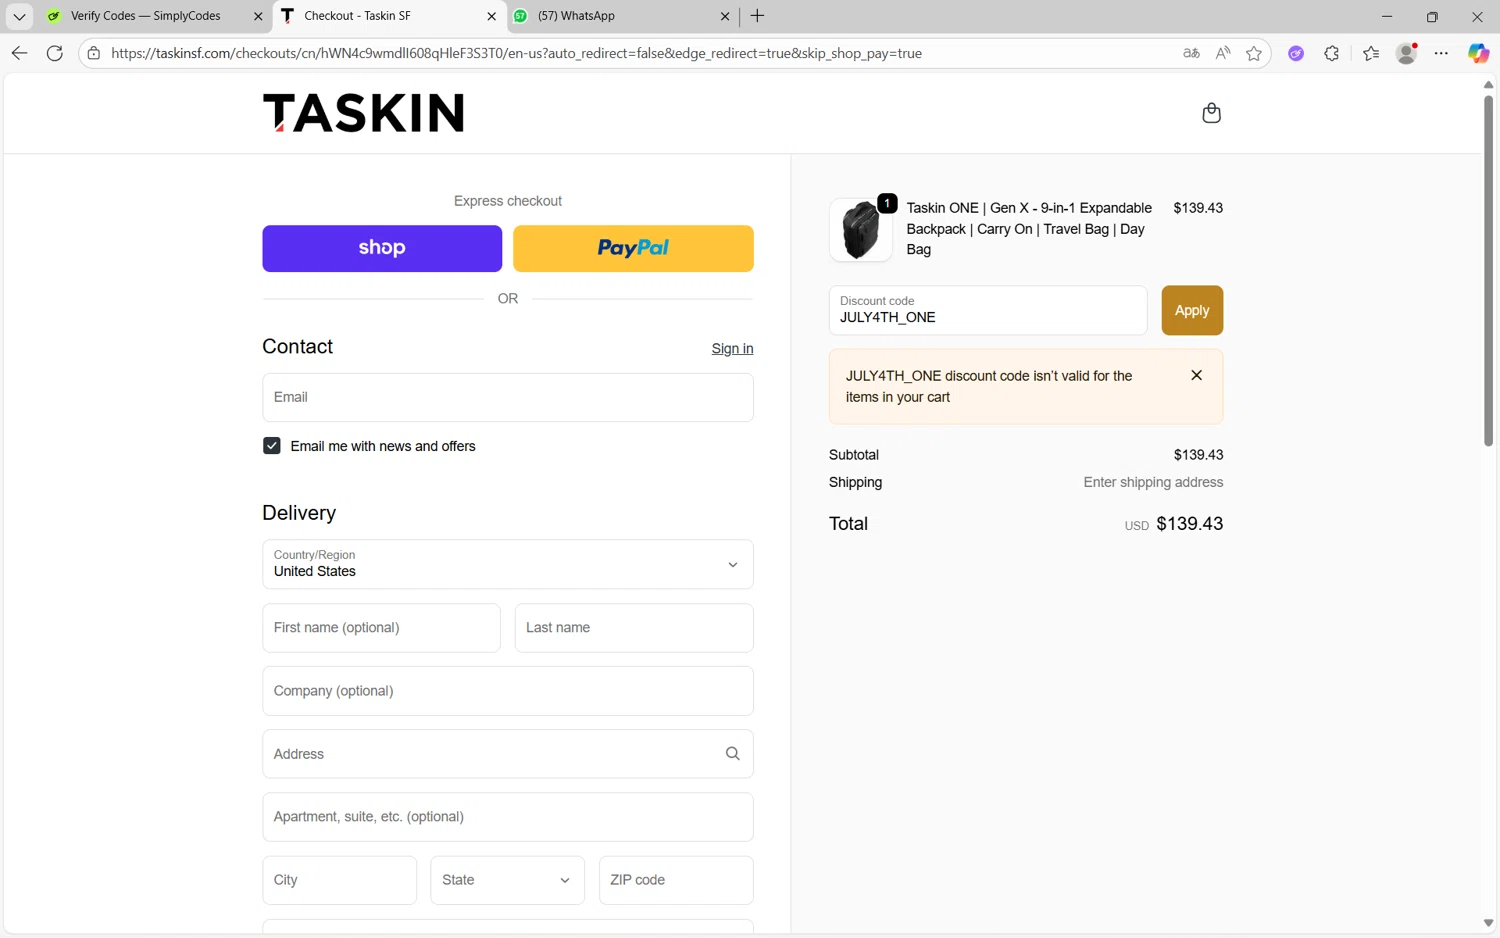Switch to the WhatsApp tab
This screenshot has width=1500, height=938.
tap(620, 16)
